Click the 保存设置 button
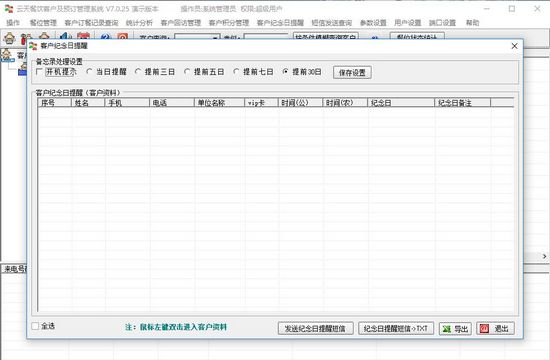 click(x=352, y=73)
